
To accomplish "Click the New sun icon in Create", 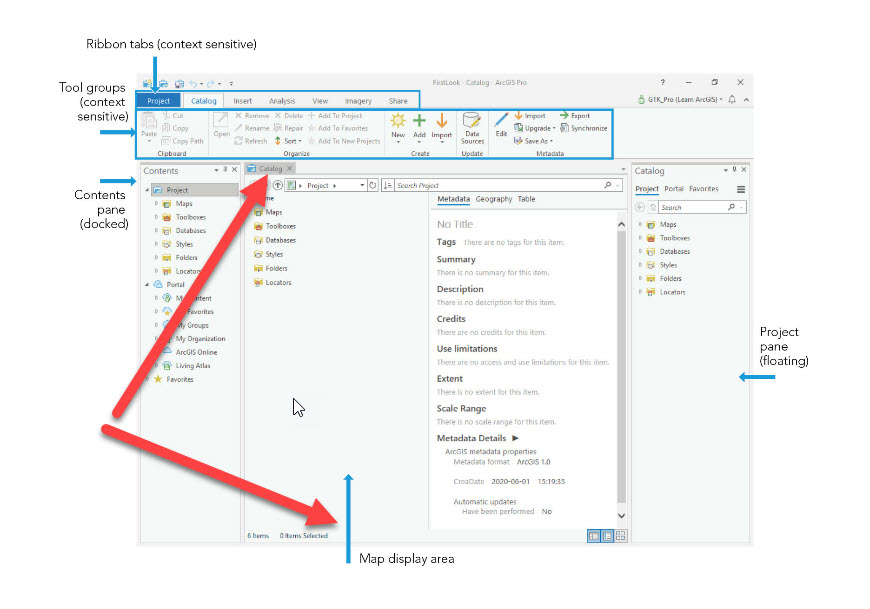I will point(398,120).
